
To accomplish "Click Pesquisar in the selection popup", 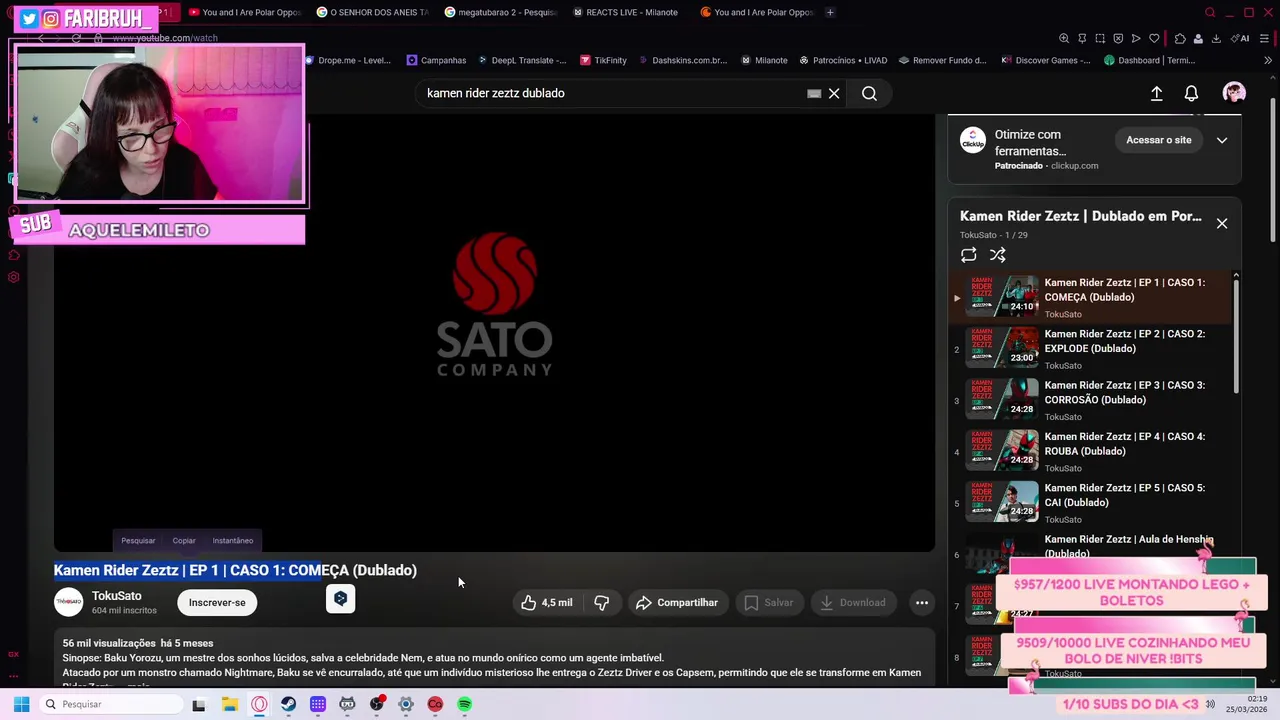I will 138,541.
